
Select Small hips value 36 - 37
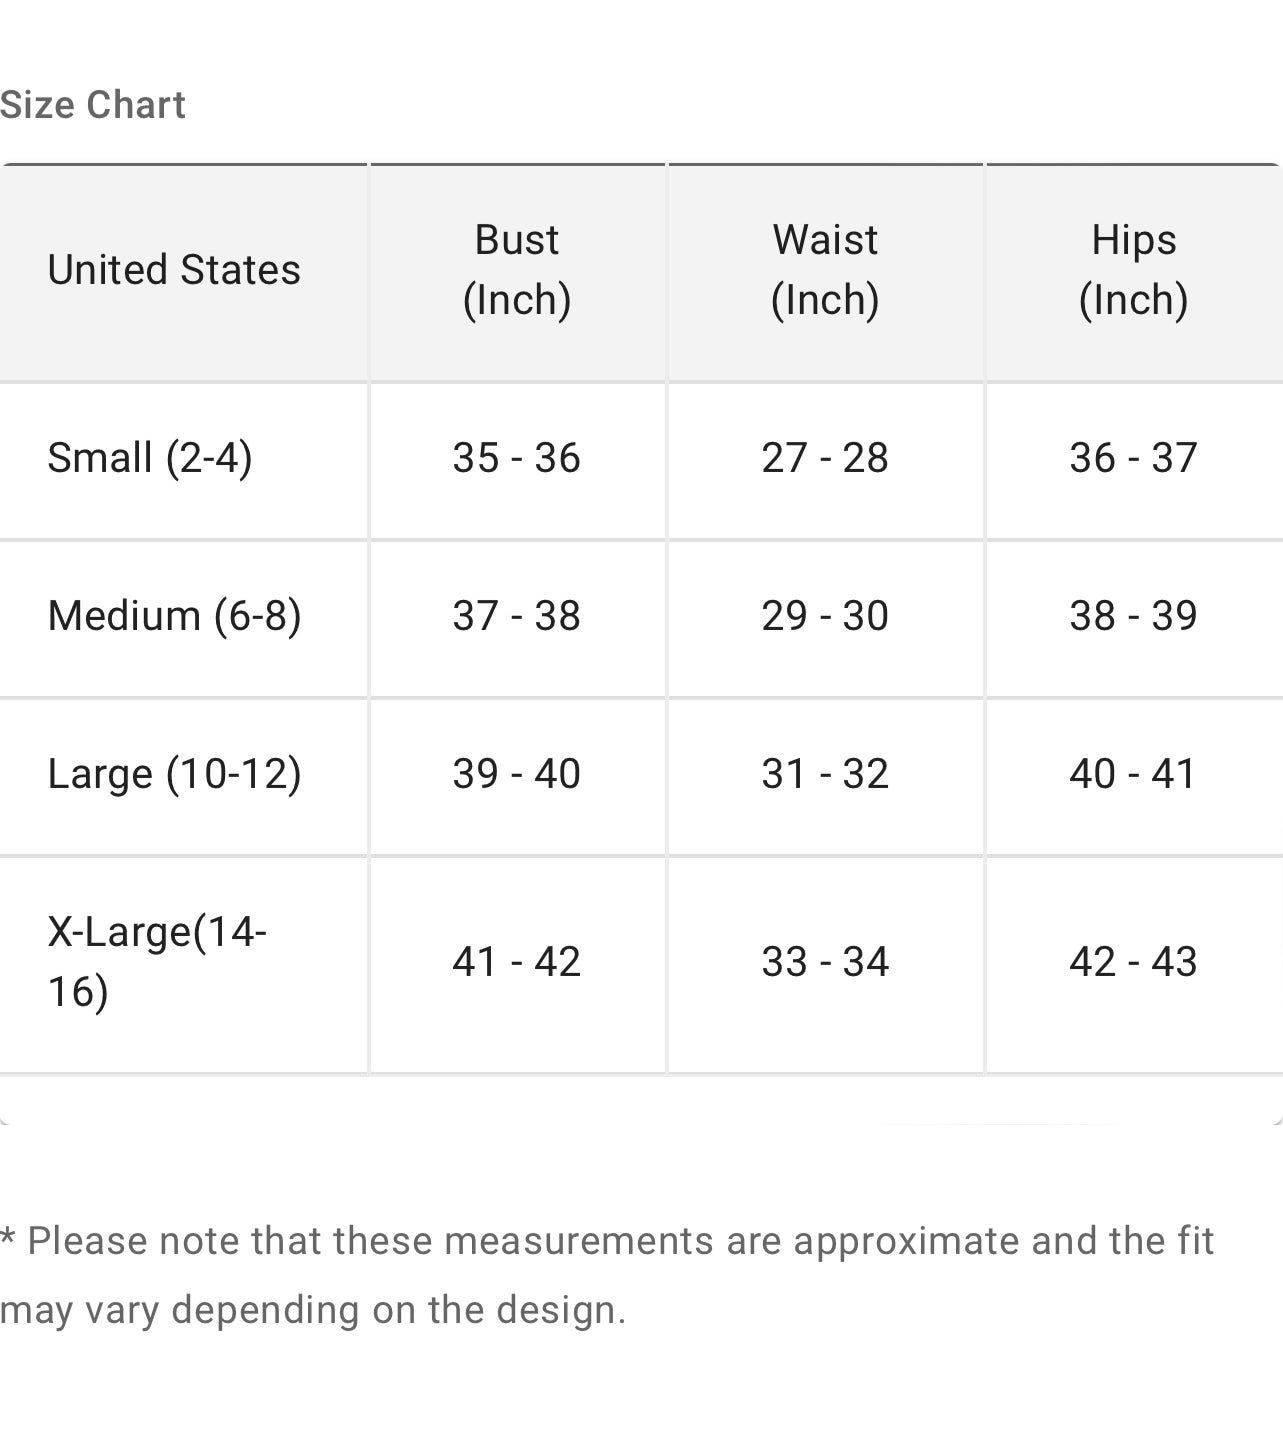tap(1133, 458)
